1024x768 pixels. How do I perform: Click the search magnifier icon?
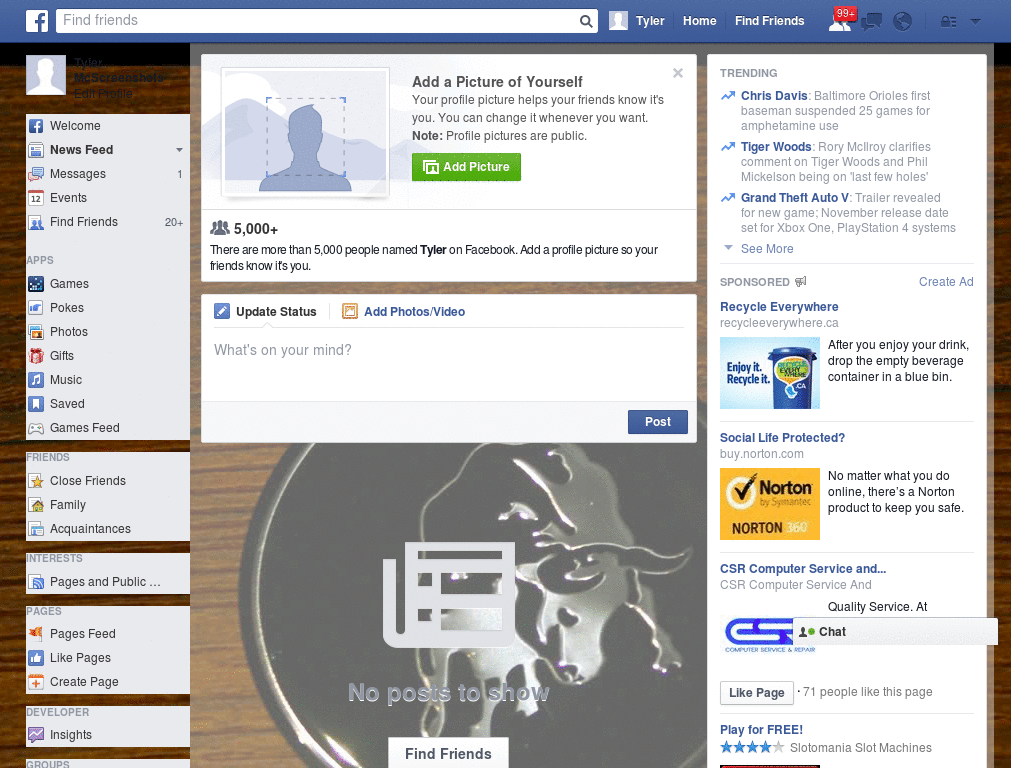(x=586, y=21)
